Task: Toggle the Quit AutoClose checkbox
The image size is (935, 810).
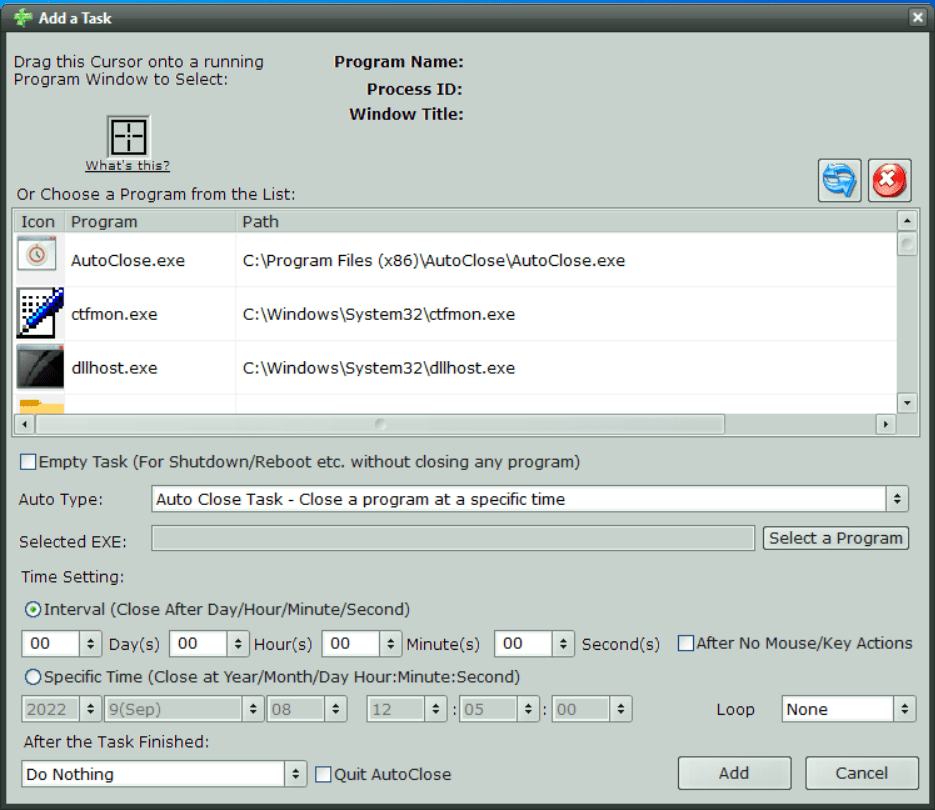Action: pyautogui.click(x=323, y=774)
